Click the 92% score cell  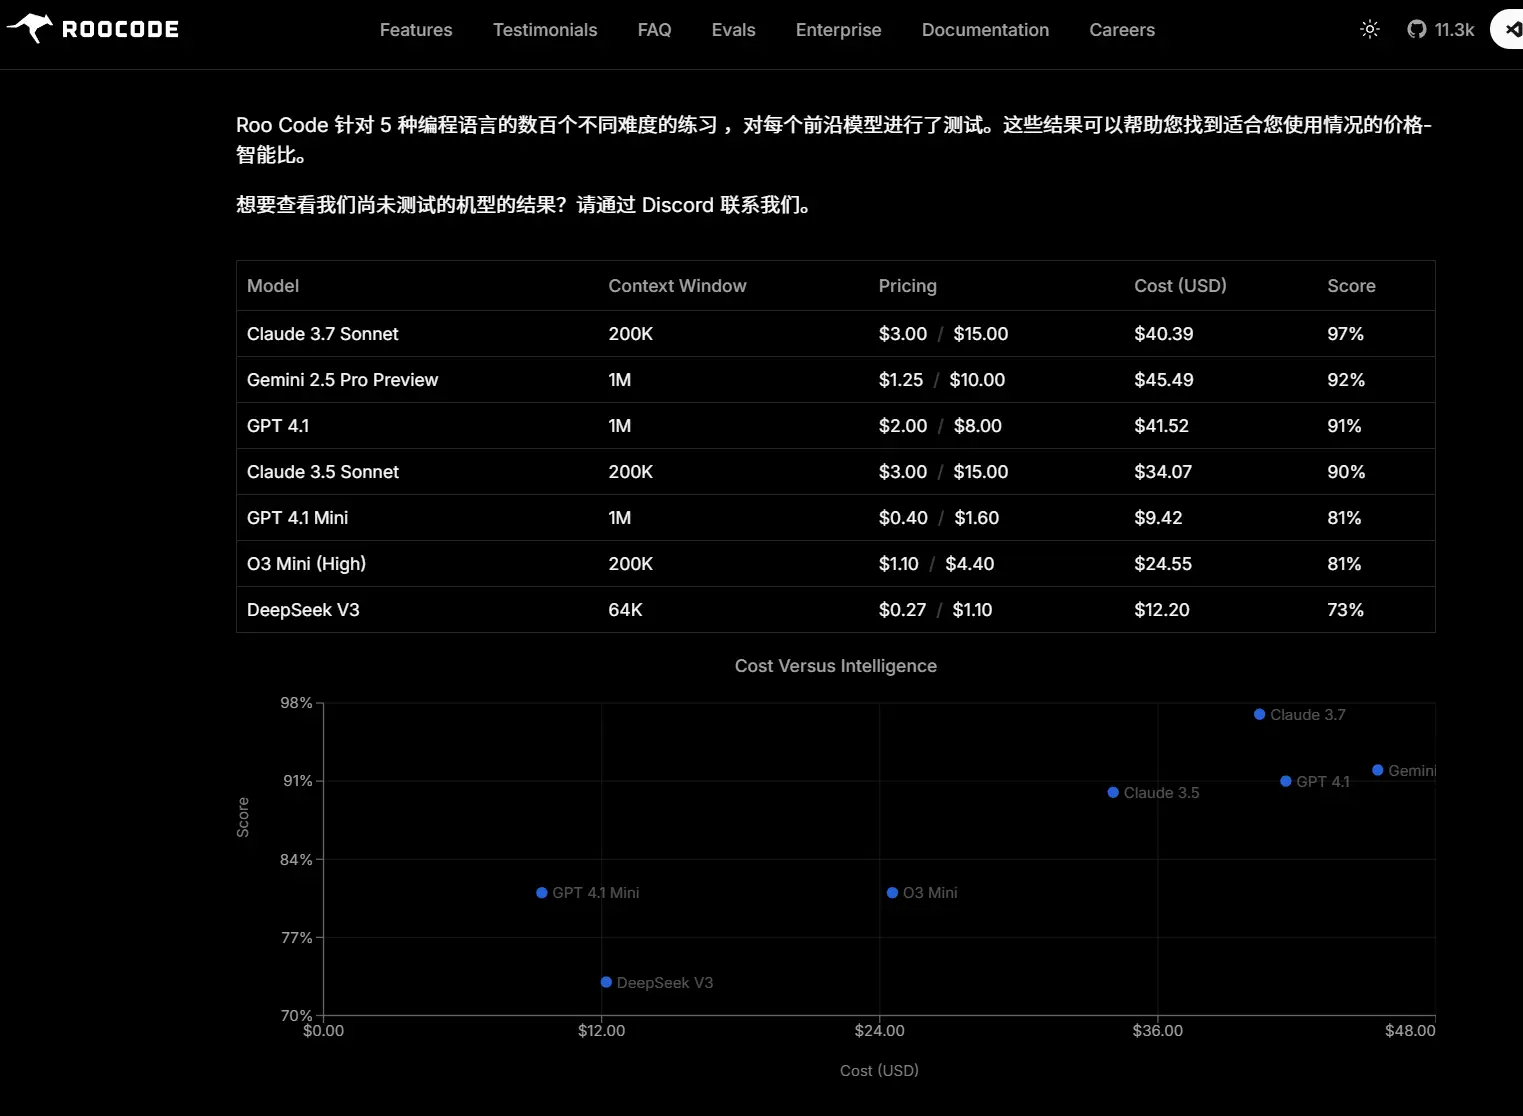click(1346, 380)
